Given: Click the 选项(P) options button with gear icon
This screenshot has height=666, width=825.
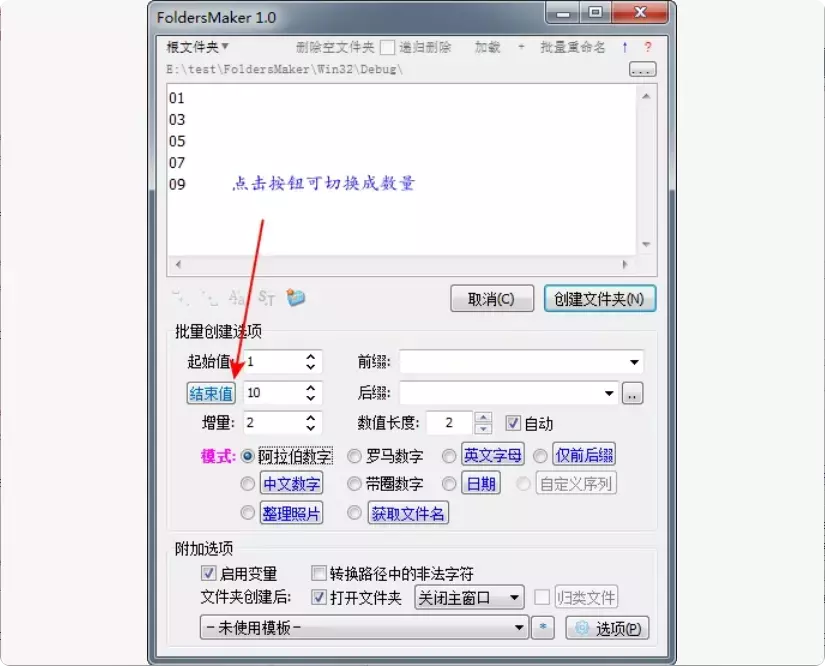Looking at the screenshot, I should (x=606, y=628).
